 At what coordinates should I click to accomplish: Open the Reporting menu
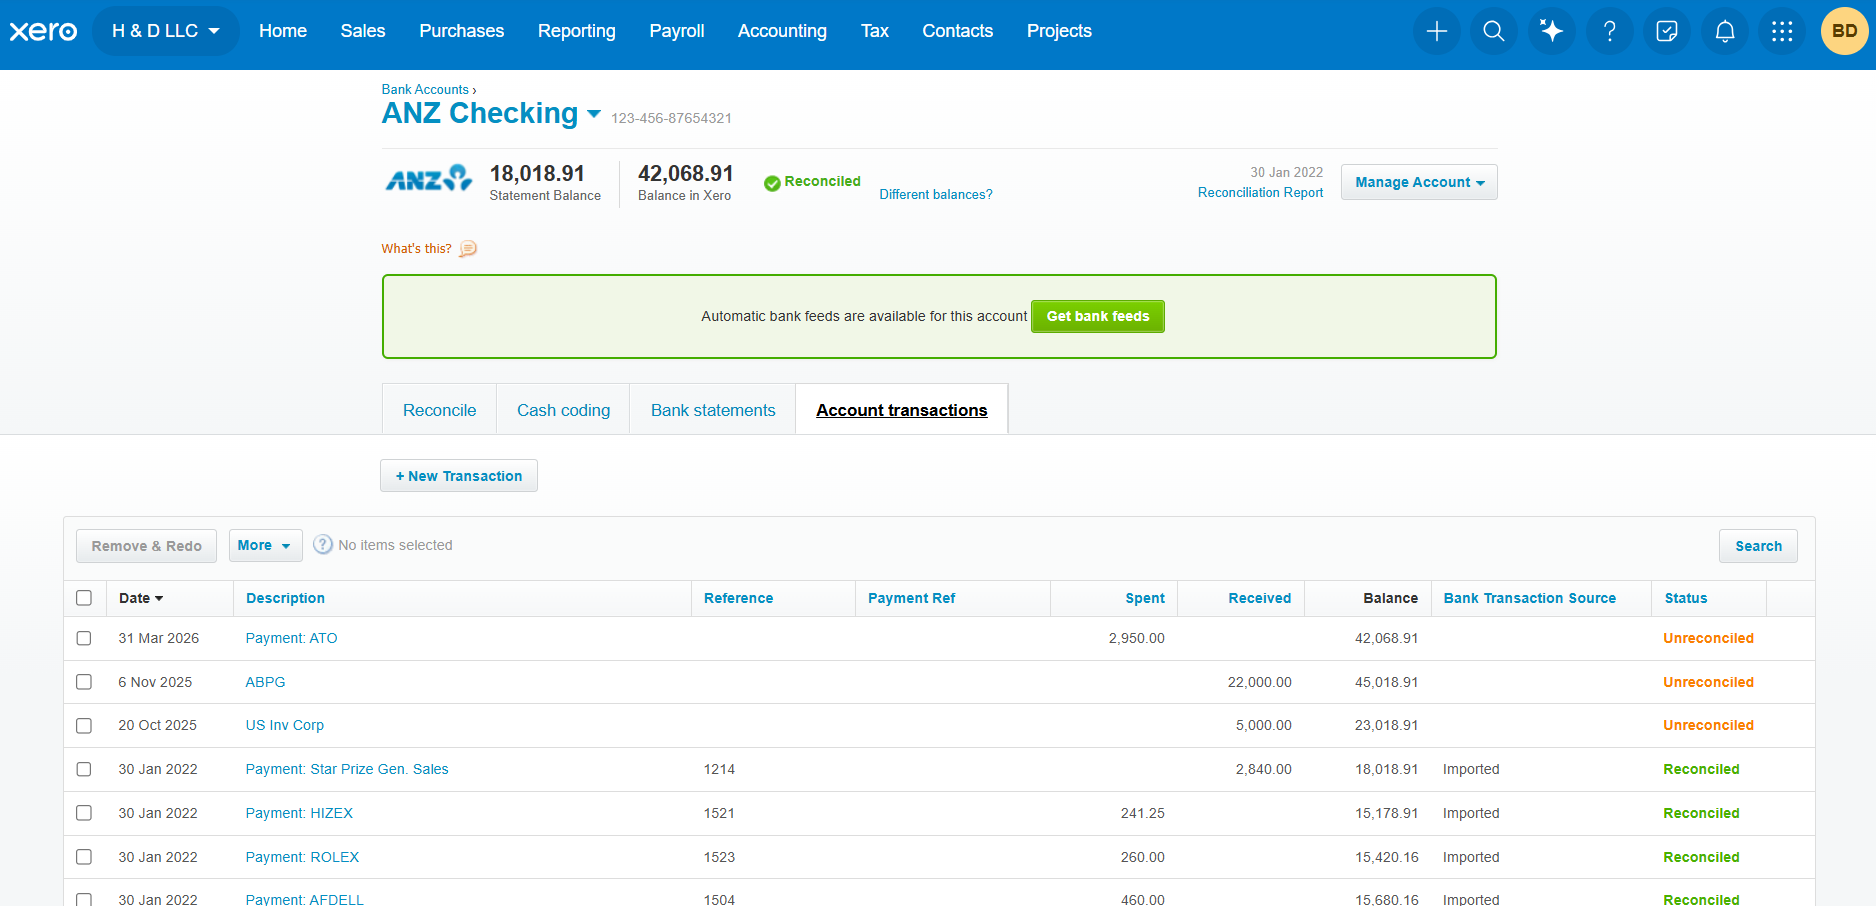[577, 31]
